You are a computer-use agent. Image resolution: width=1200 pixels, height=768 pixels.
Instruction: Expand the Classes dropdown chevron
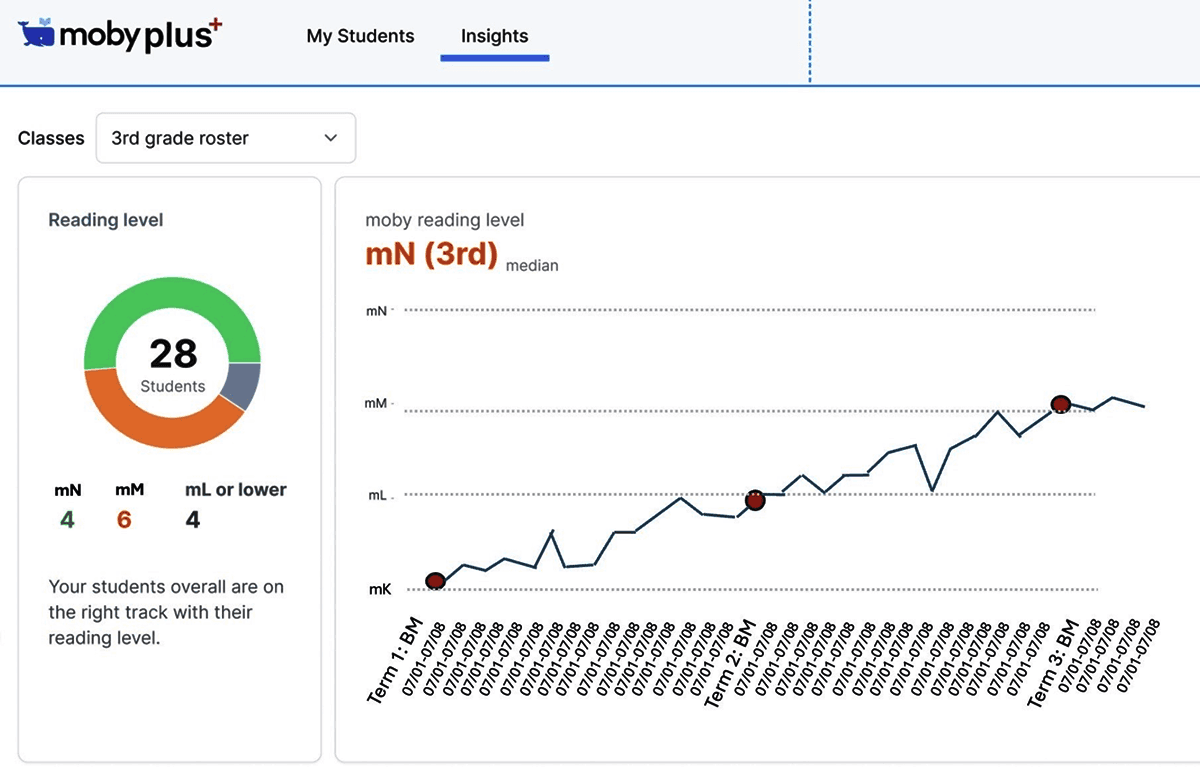[x=331, y=138]
